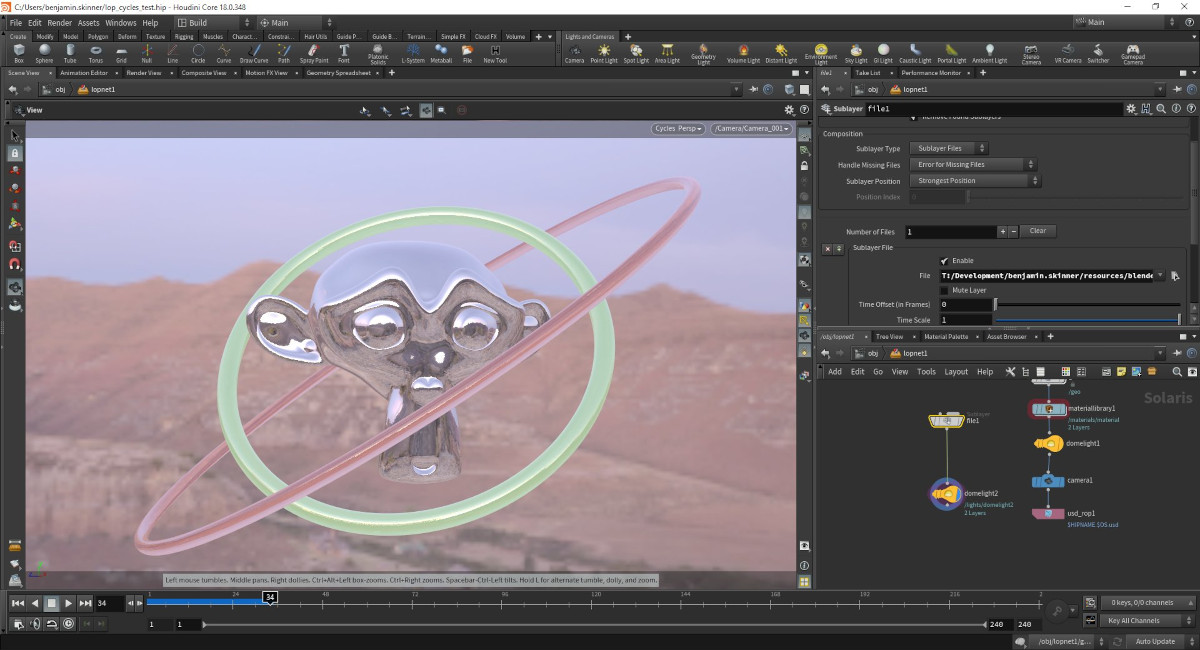Add an Environment Light
This screenshot has height=650, width=1200.
[821, 53]
